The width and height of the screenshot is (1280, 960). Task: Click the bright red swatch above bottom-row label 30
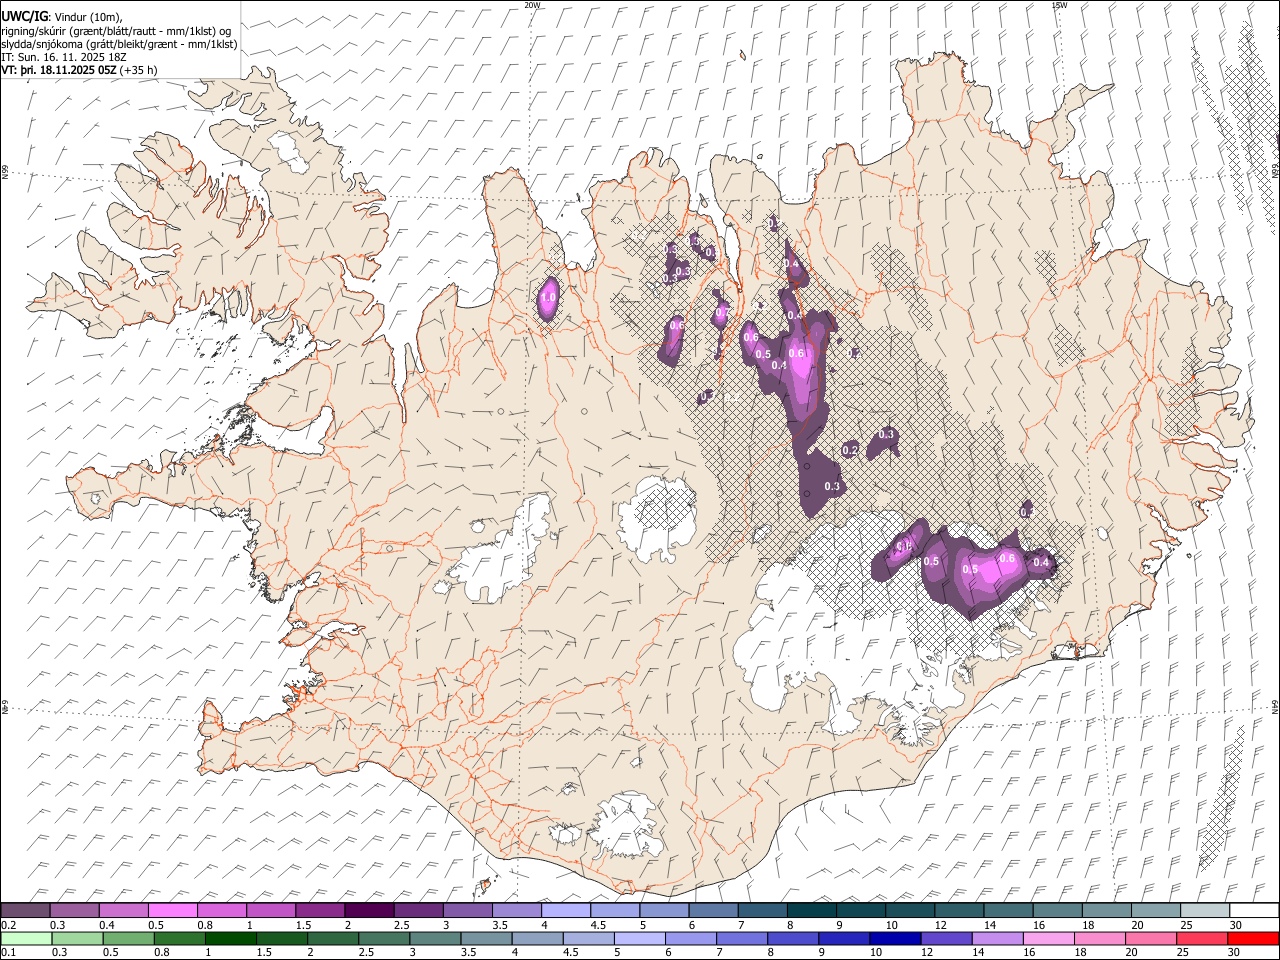point(1254,938)
